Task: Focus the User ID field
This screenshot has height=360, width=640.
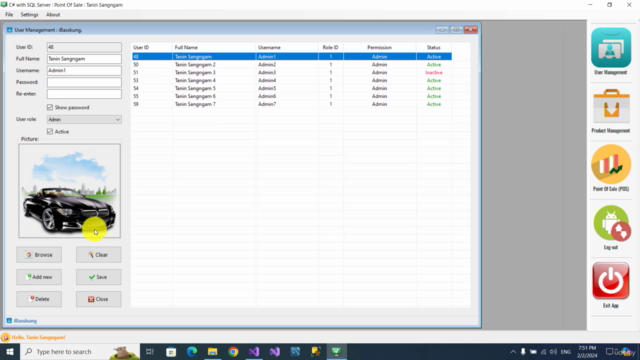Action: click(x=84, y=47)
